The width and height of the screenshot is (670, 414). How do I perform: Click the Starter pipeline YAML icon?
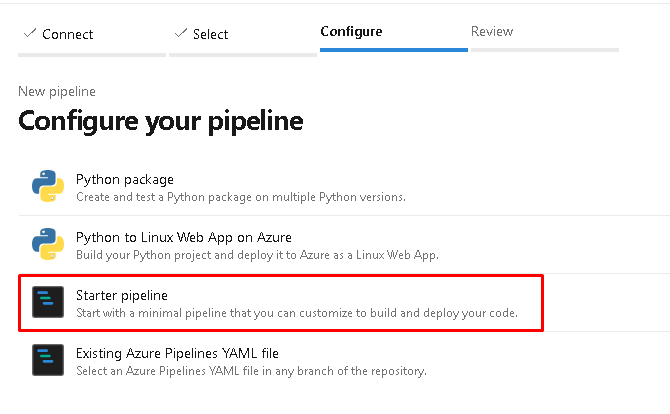coord(48,303)
